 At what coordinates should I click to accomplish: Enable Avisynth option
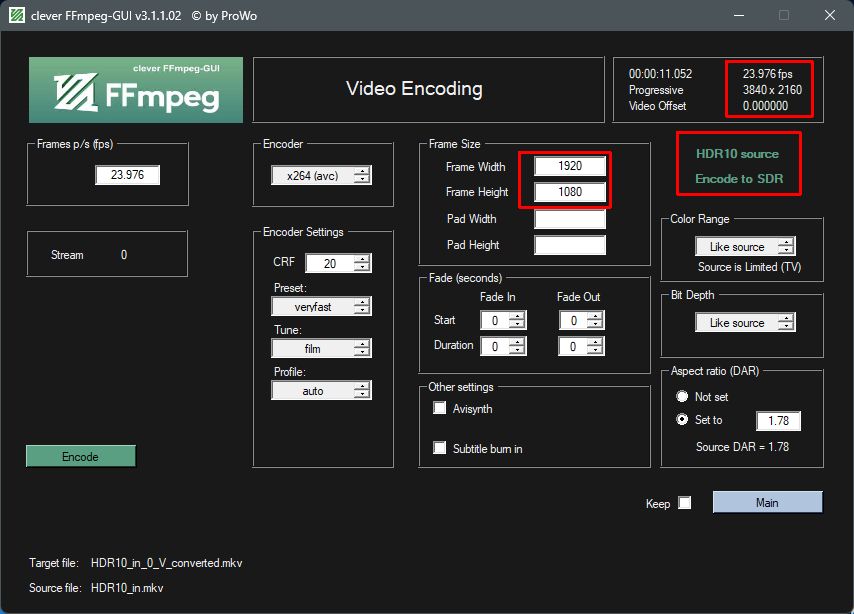pos(440,408)
